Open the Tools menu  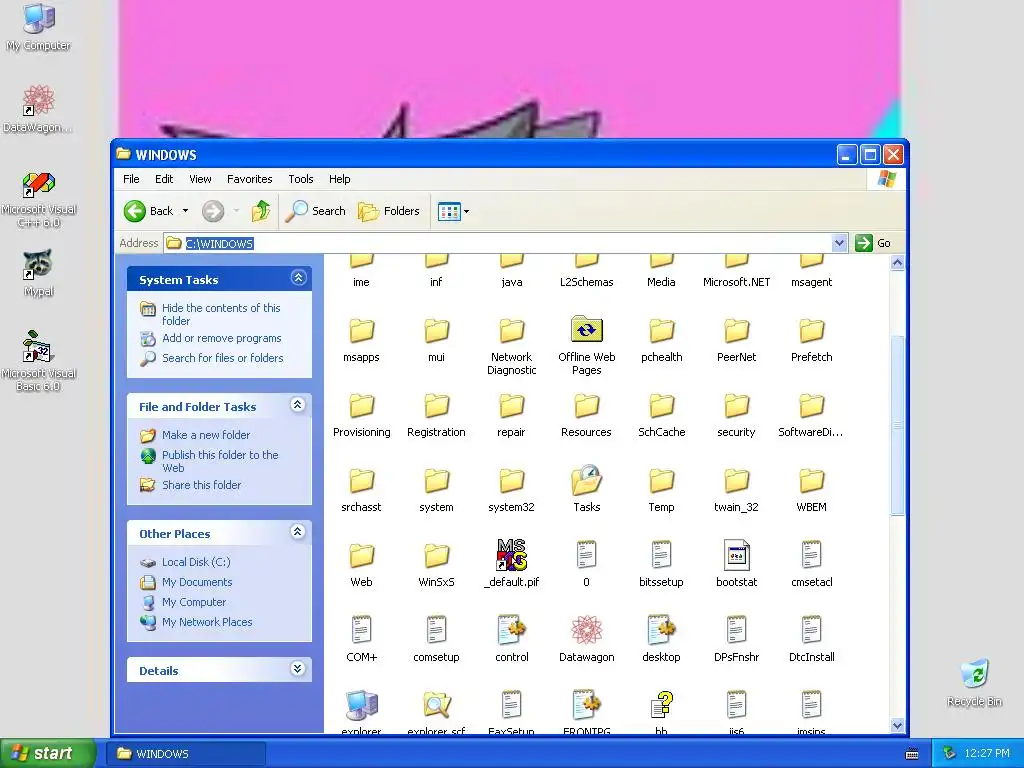click(x=300, y=179)
